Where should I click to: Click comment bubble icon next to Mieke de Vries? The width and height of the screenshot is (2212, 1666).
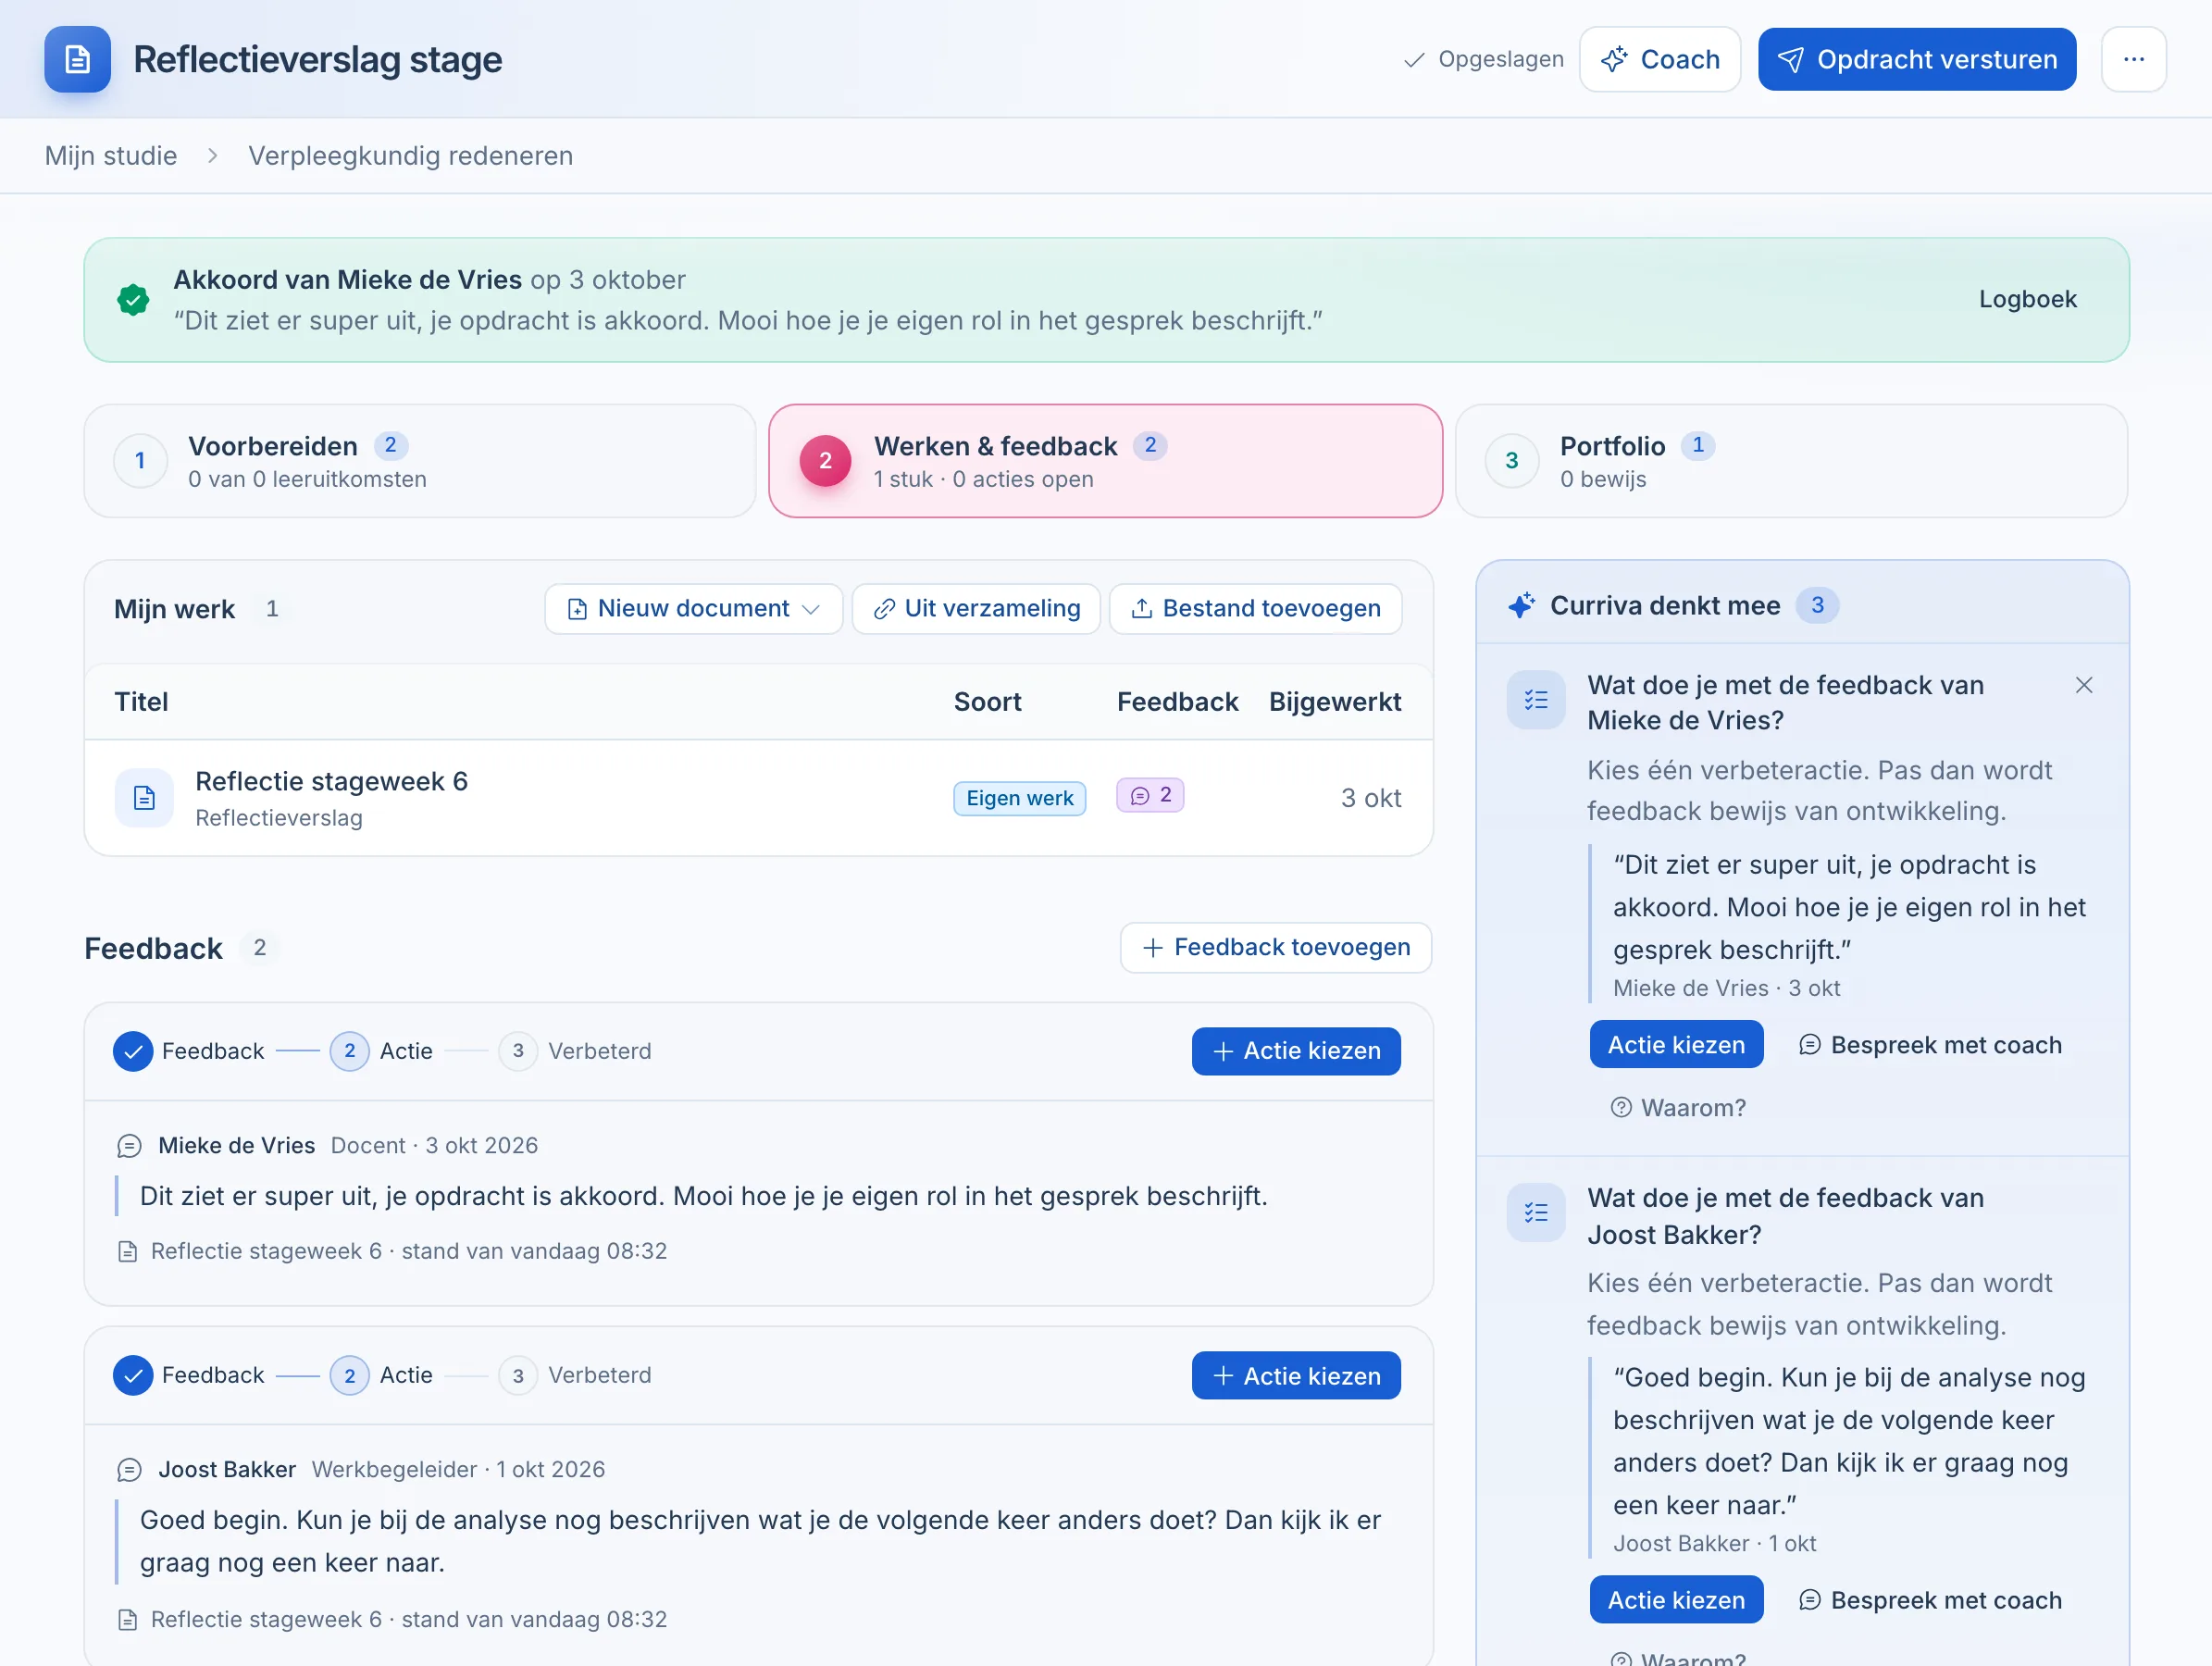click(129, 1145)
